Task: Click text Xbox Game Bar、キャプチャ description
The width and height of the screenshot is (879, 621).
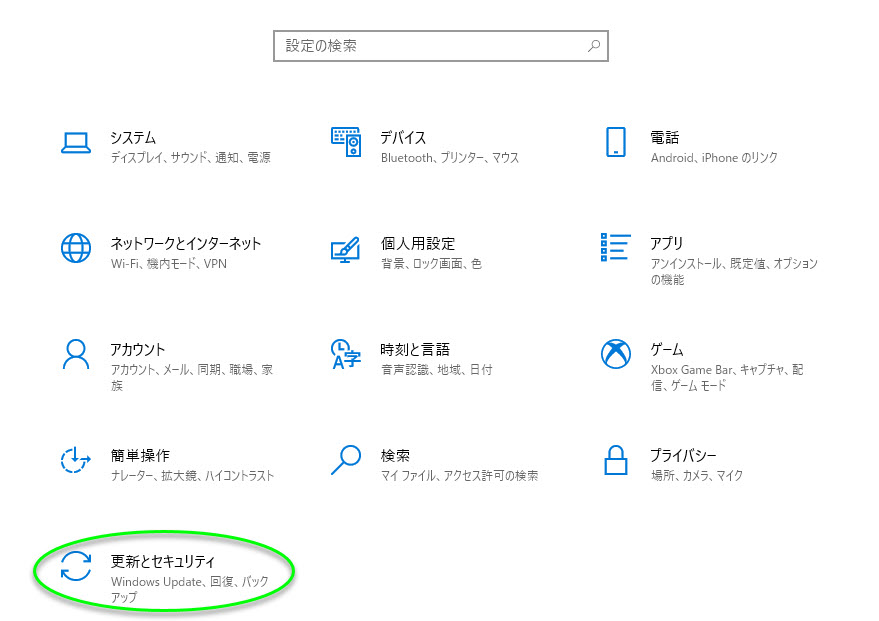Action: (727, 377)
